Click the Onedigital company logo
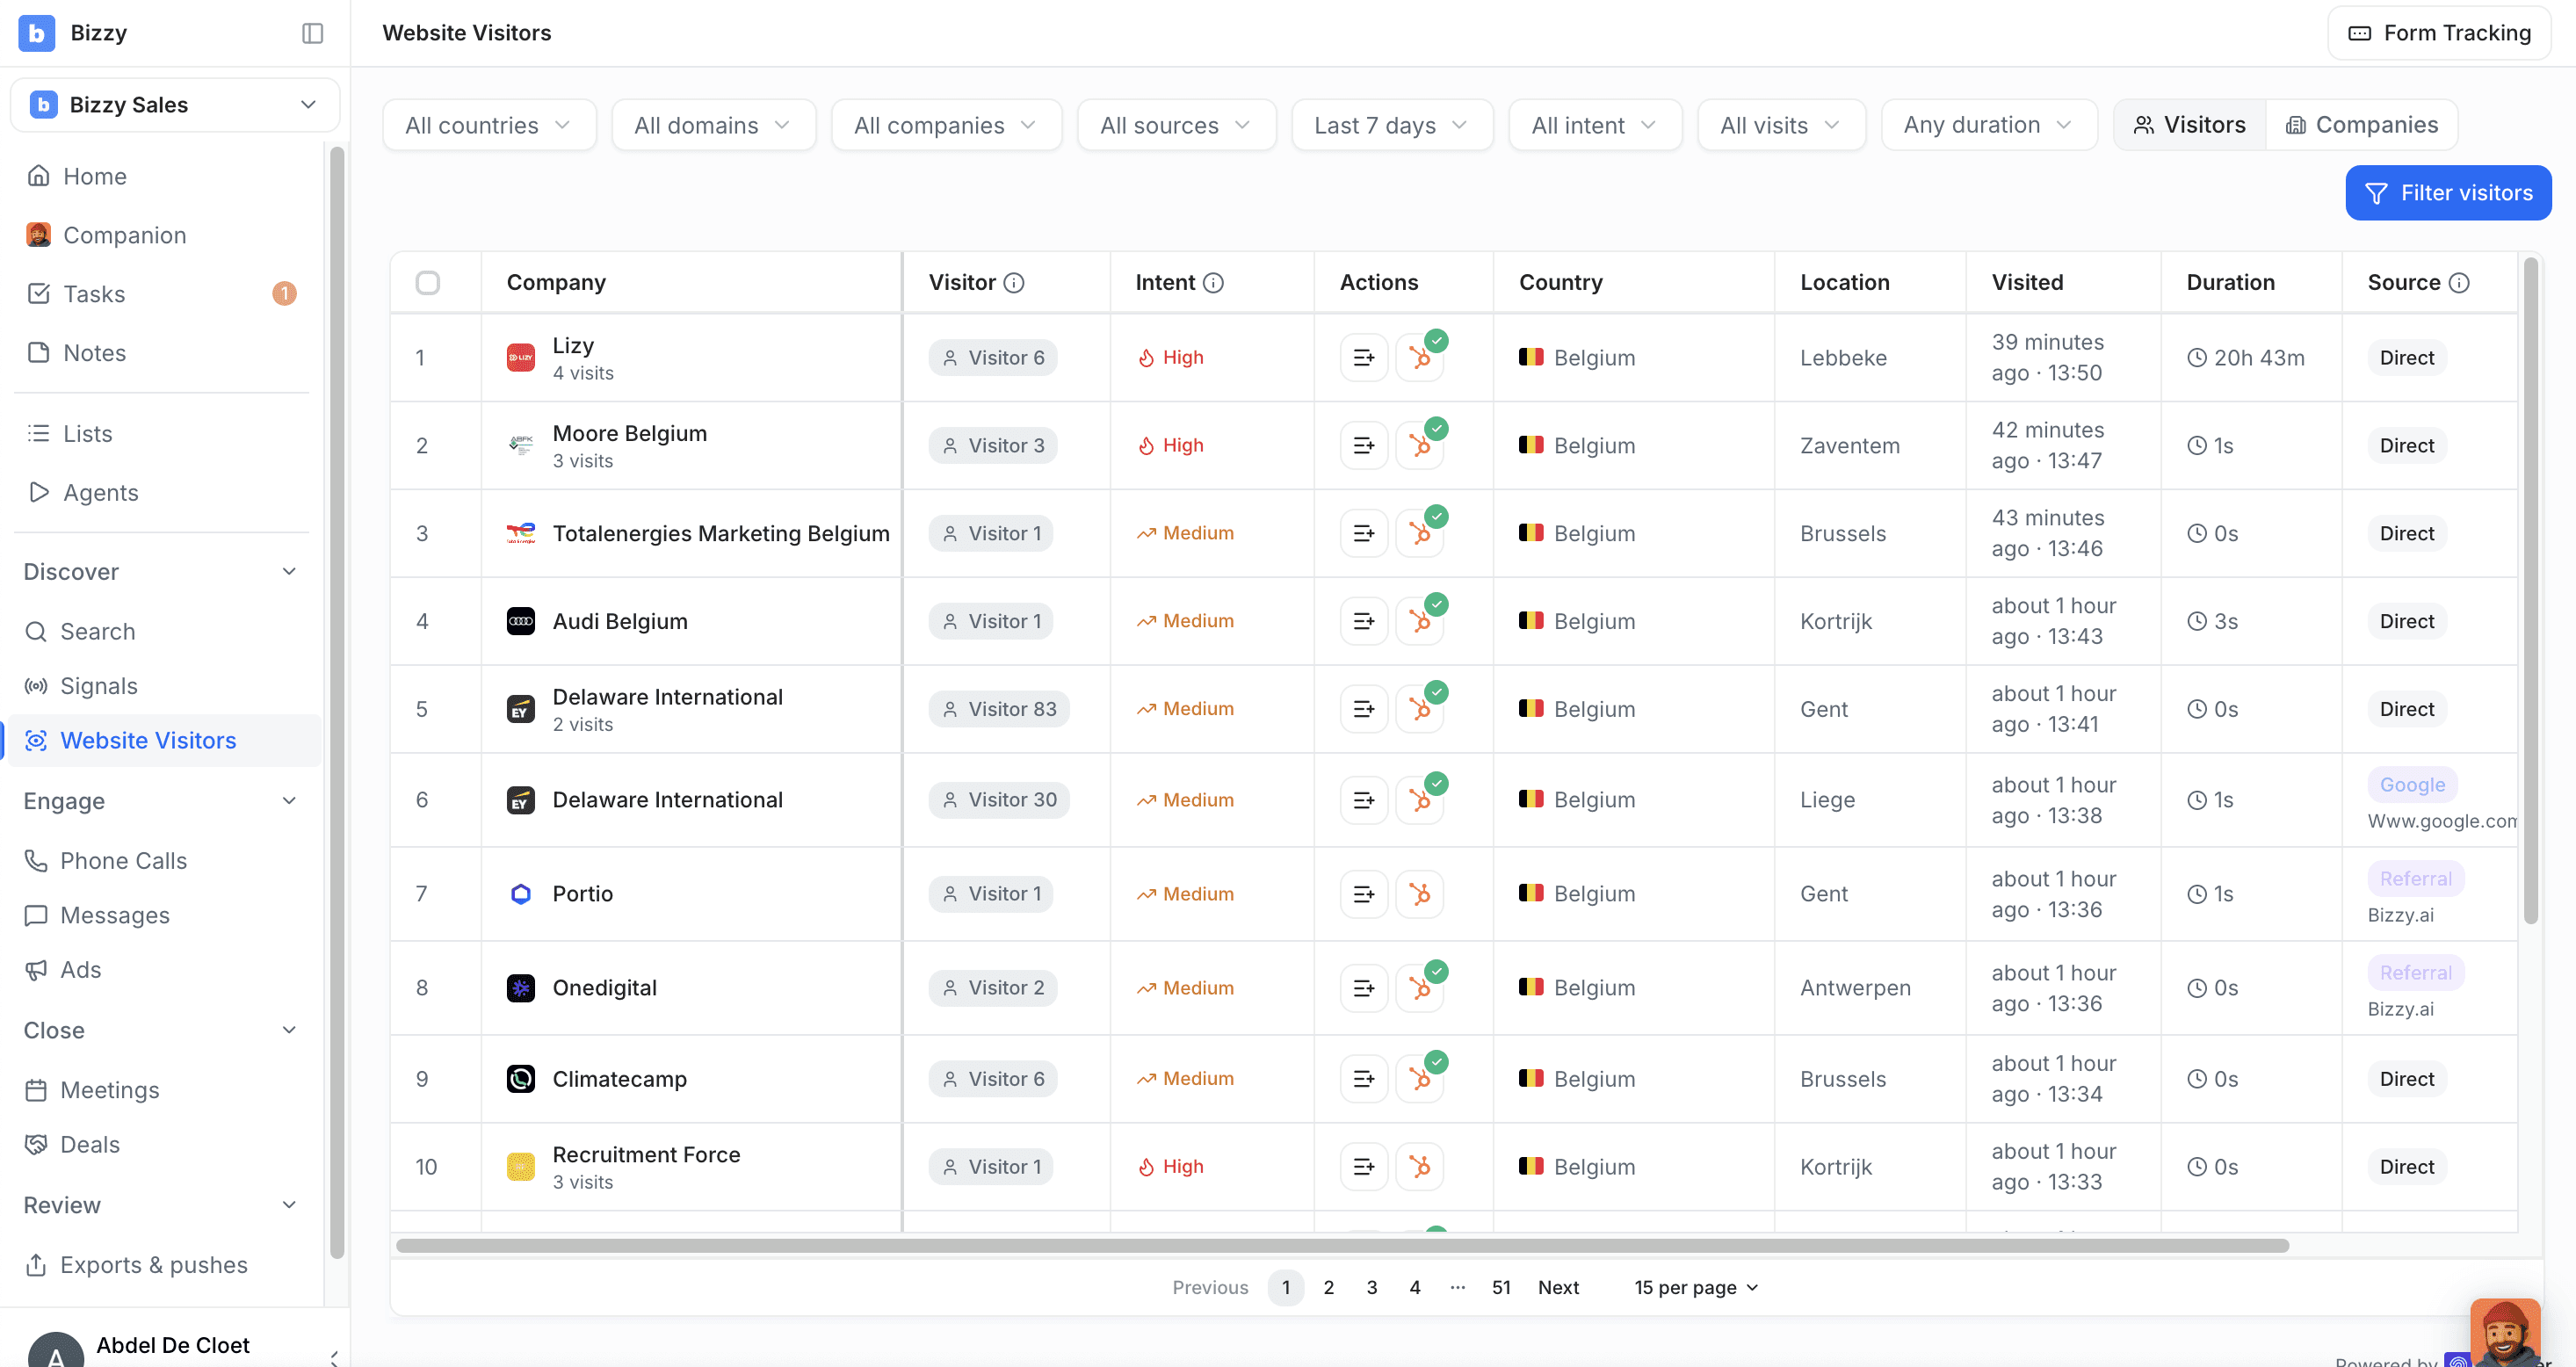The width and height of the screenshot is (2576, 1367). tap(520, 988)
